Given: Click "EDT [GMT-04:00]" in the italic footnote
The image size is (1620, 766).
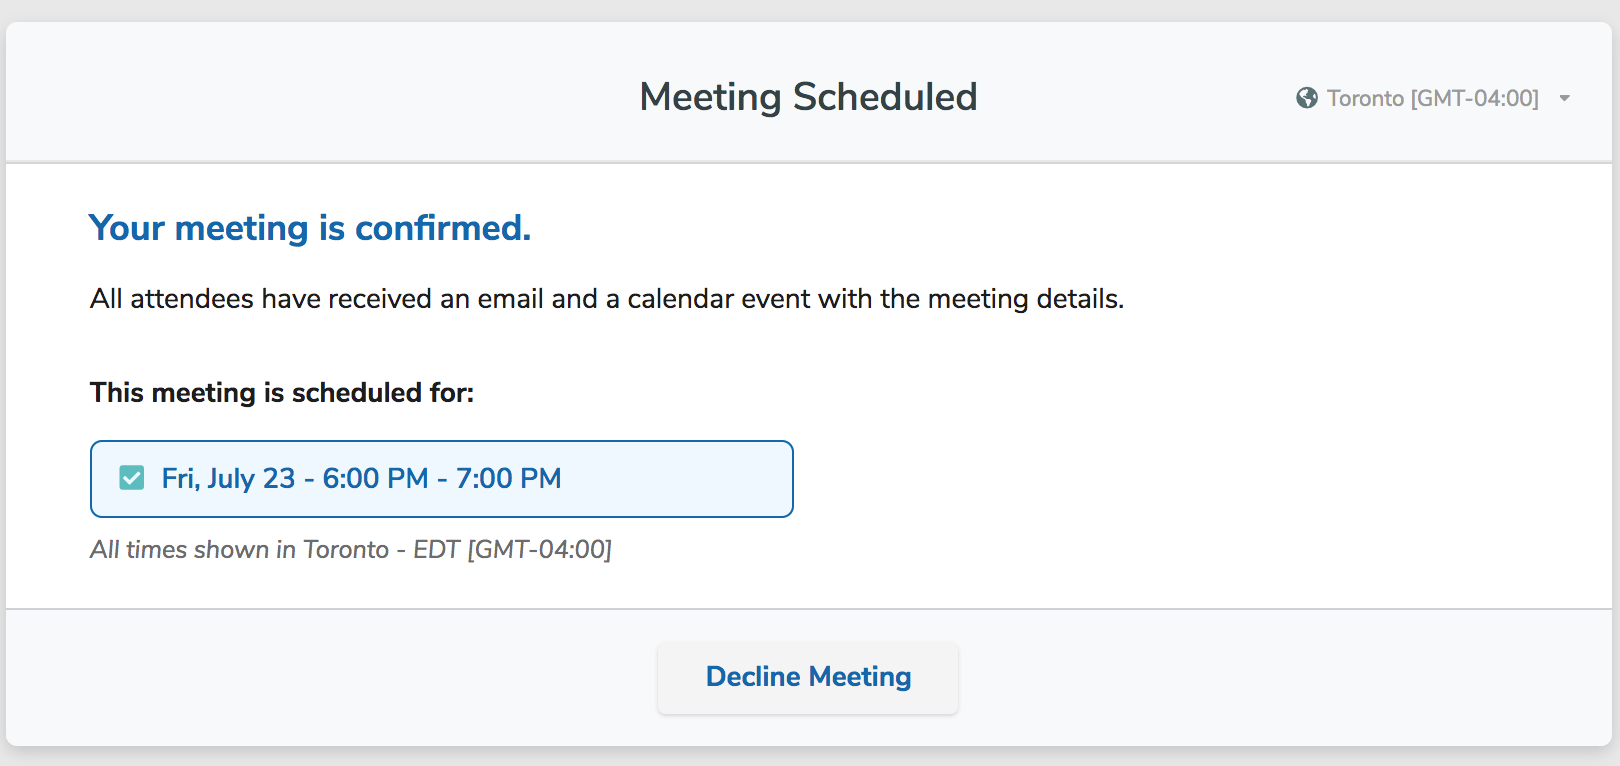Looking at the screenshot, I should click(x=512, y=549).
